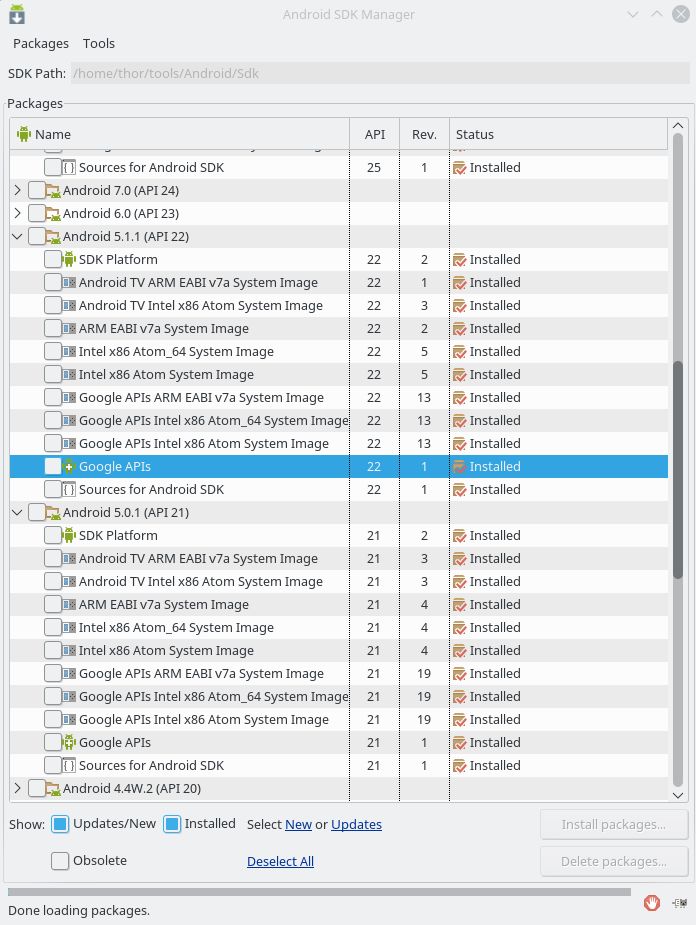Screen dimensions: 696x925
Task: Sort by the API column header
Action: (x=375, y=134)
